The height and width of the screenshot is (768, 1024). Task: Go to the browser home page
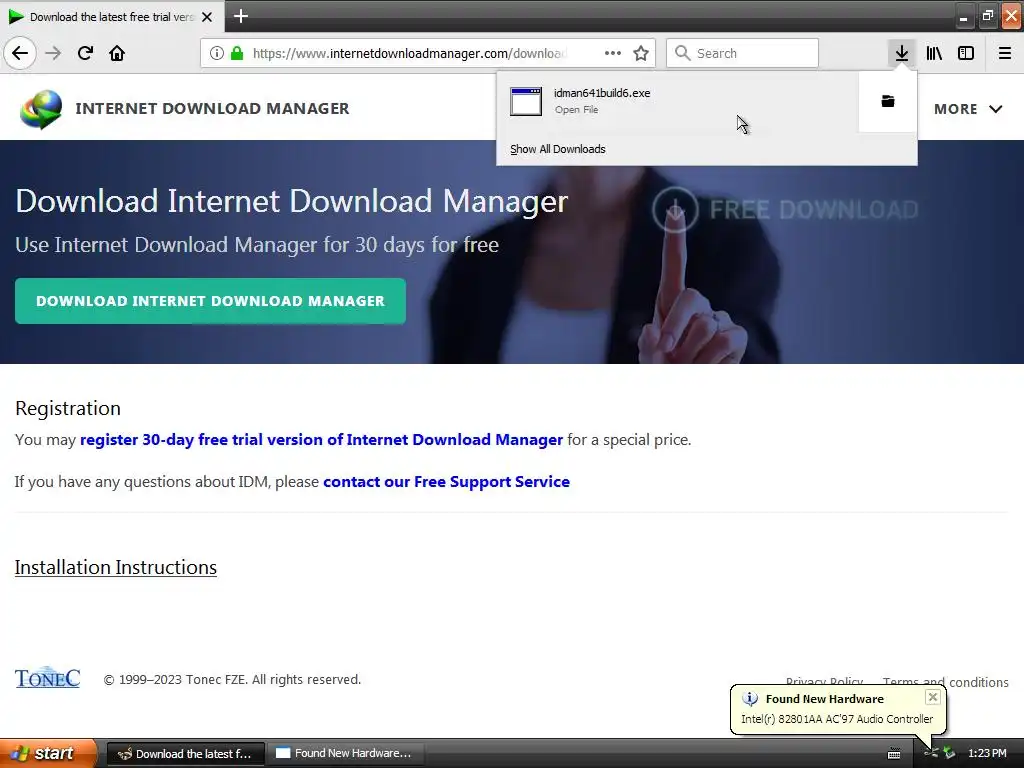click(x=117, y=53)
